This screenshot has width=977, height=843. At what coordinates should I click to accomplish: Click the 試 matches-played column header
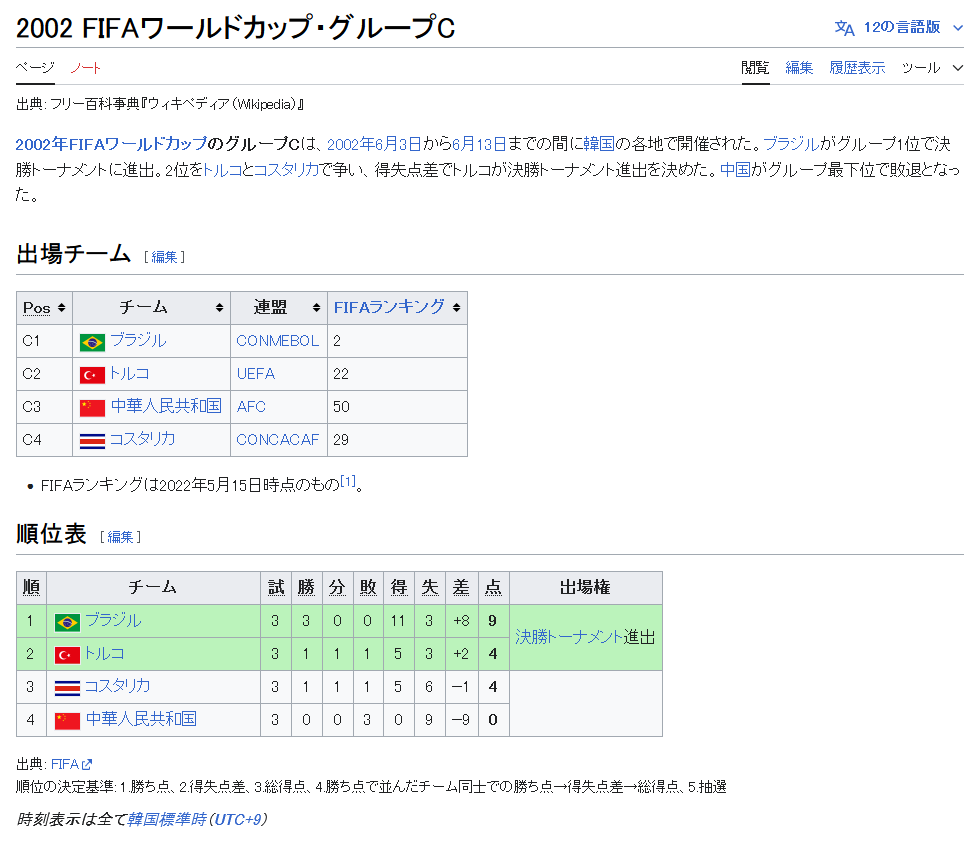pyautogui.click(x=276, y=588)
